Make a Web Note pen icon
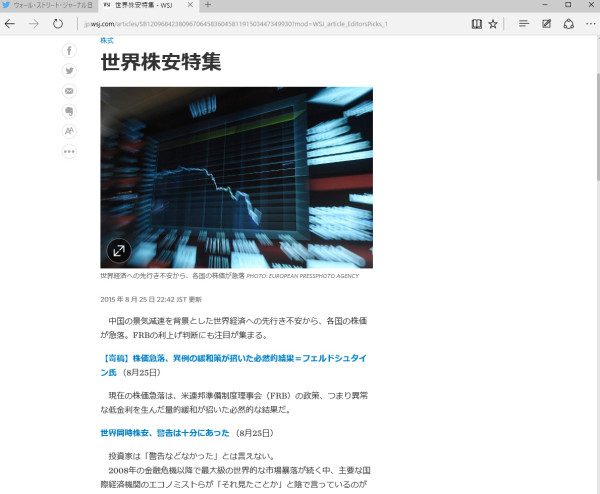The height and width of the screenshot is (494, 600). click(546, 24)
